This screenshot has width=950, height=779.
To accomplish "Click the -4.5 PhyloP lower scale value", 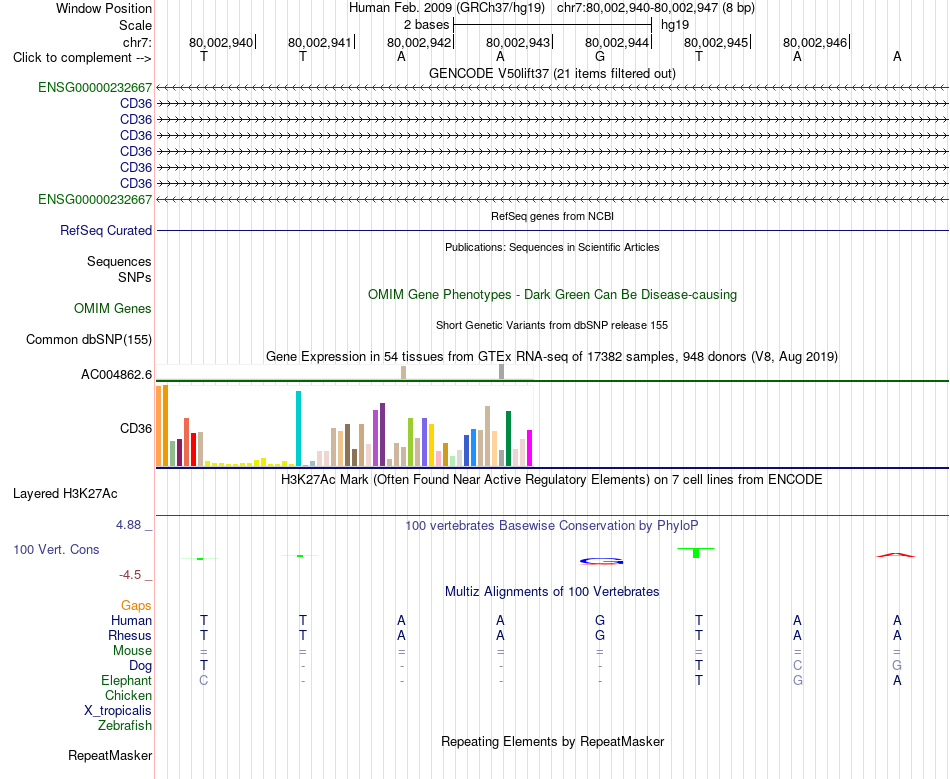I will pyautogui.click(x=130, y=575).
